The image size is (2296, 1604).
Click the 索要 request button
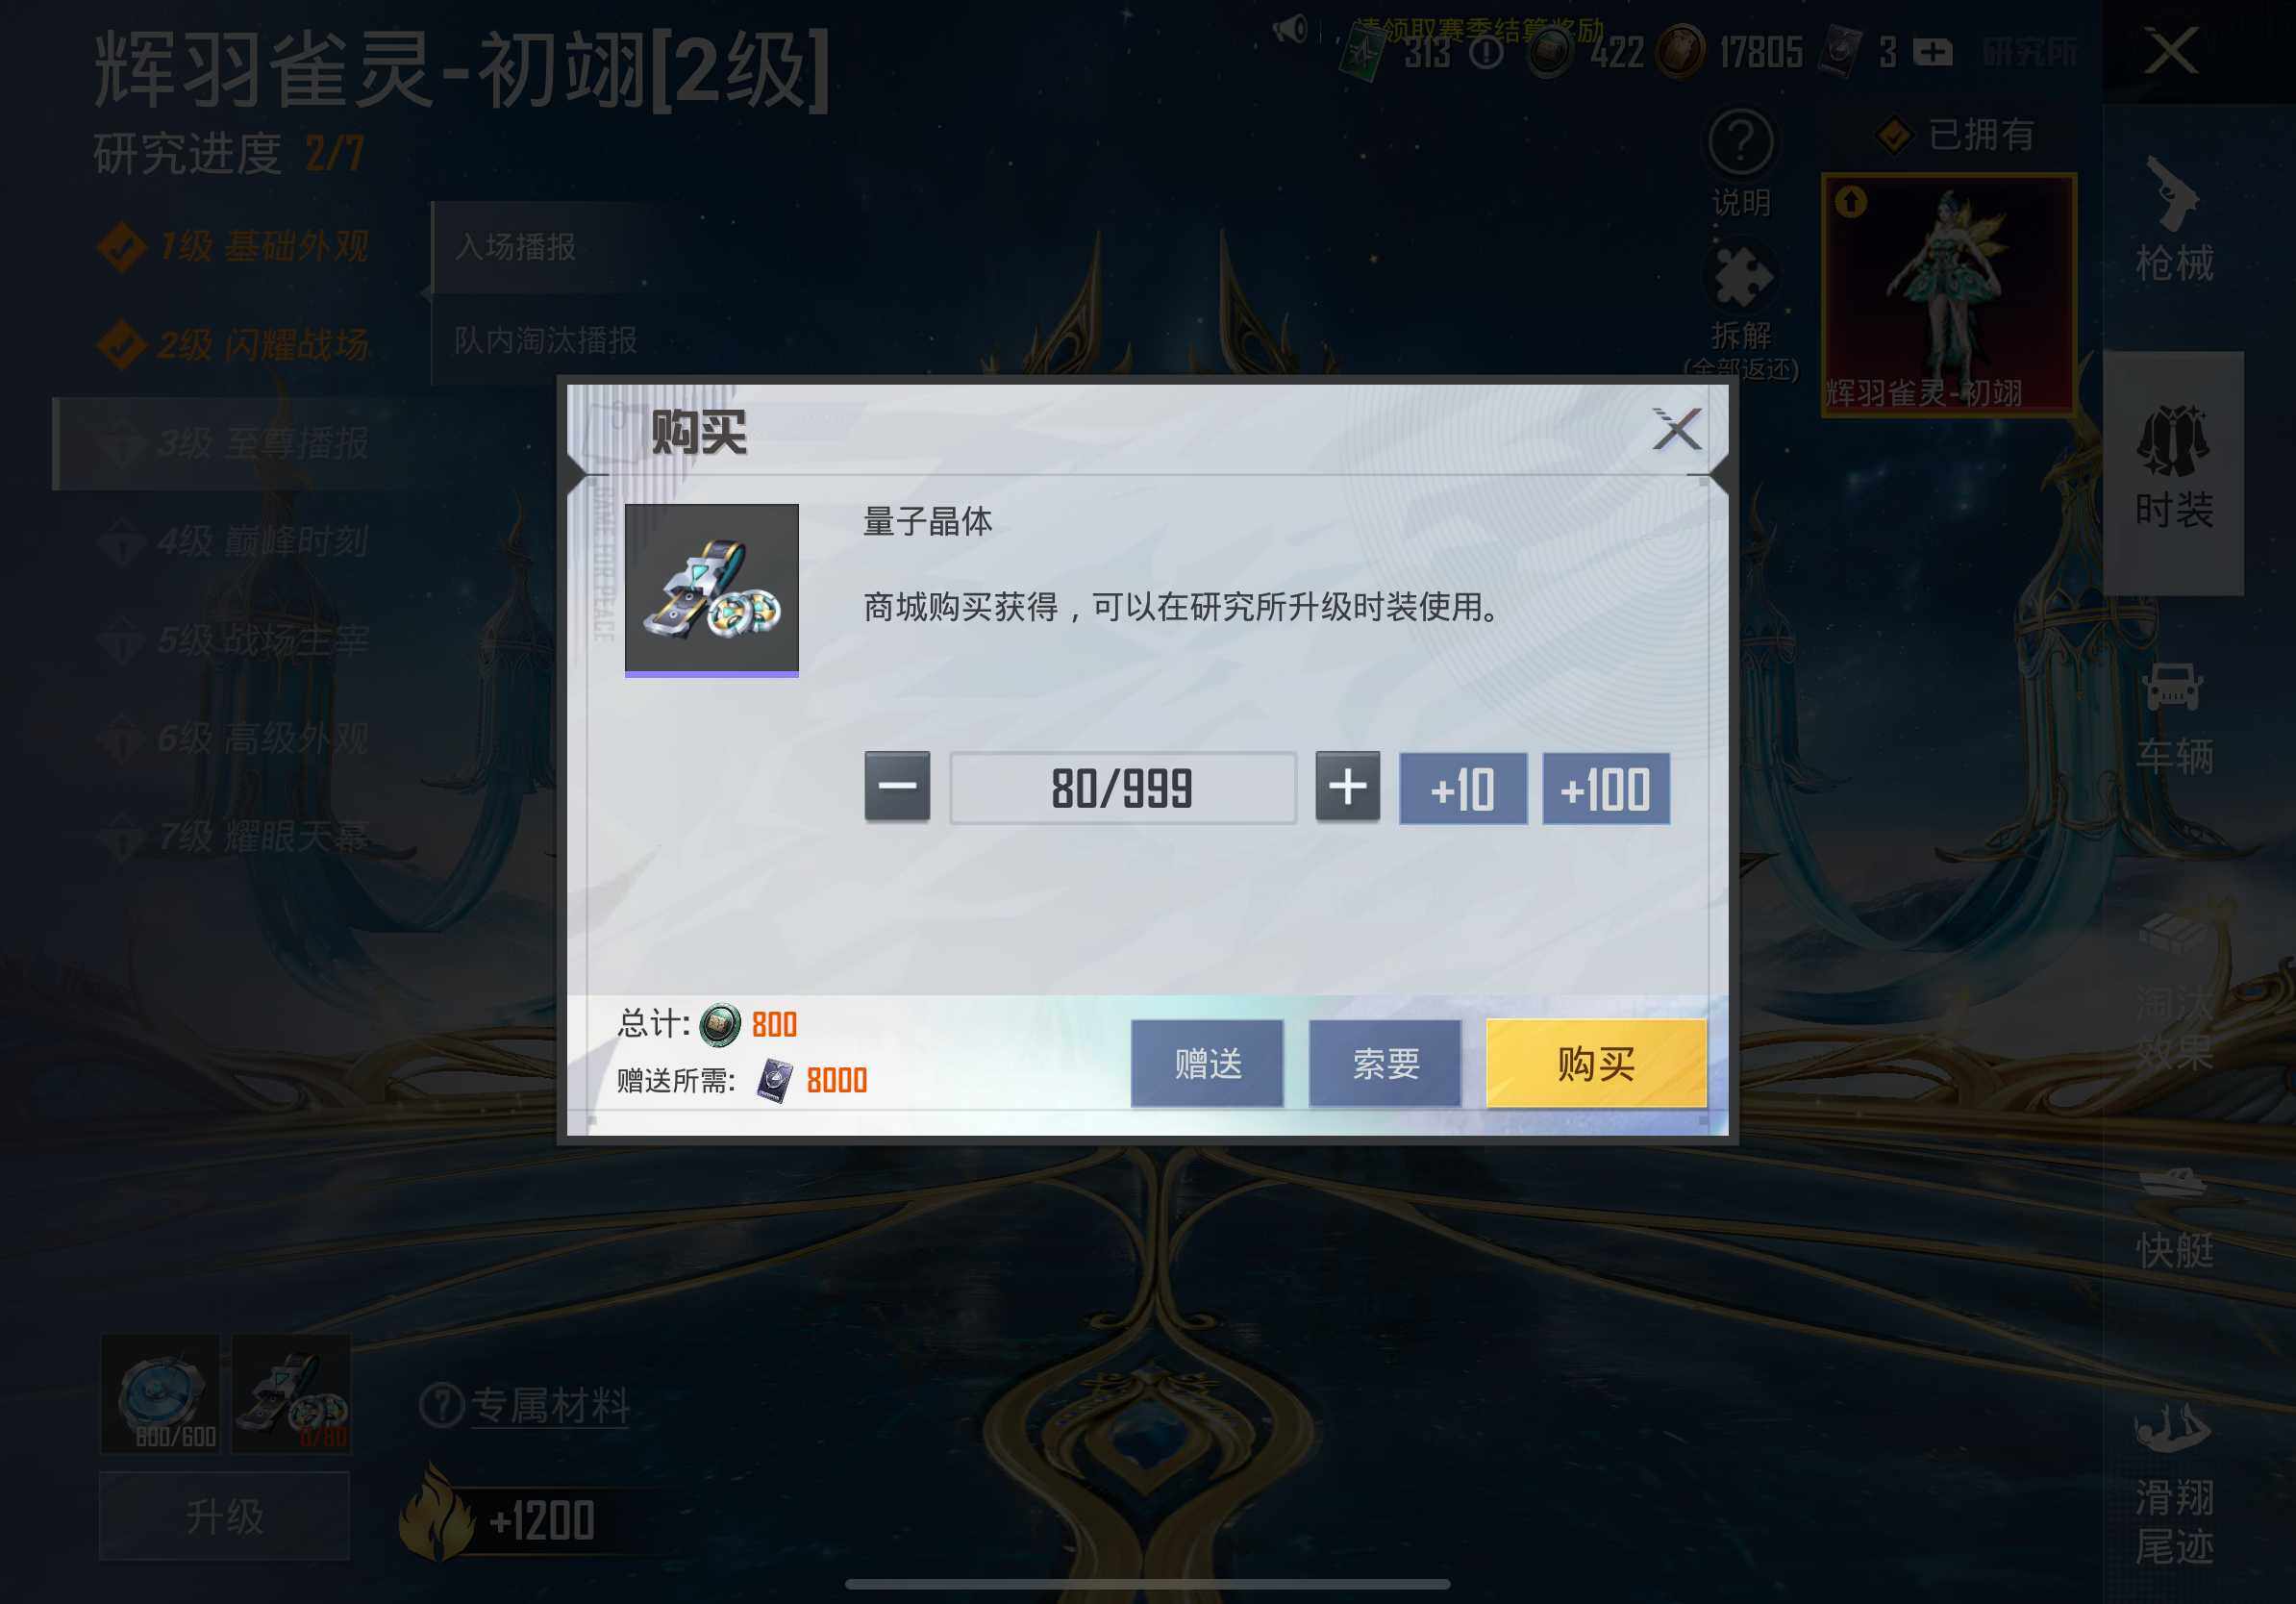click(1385, 1063)
